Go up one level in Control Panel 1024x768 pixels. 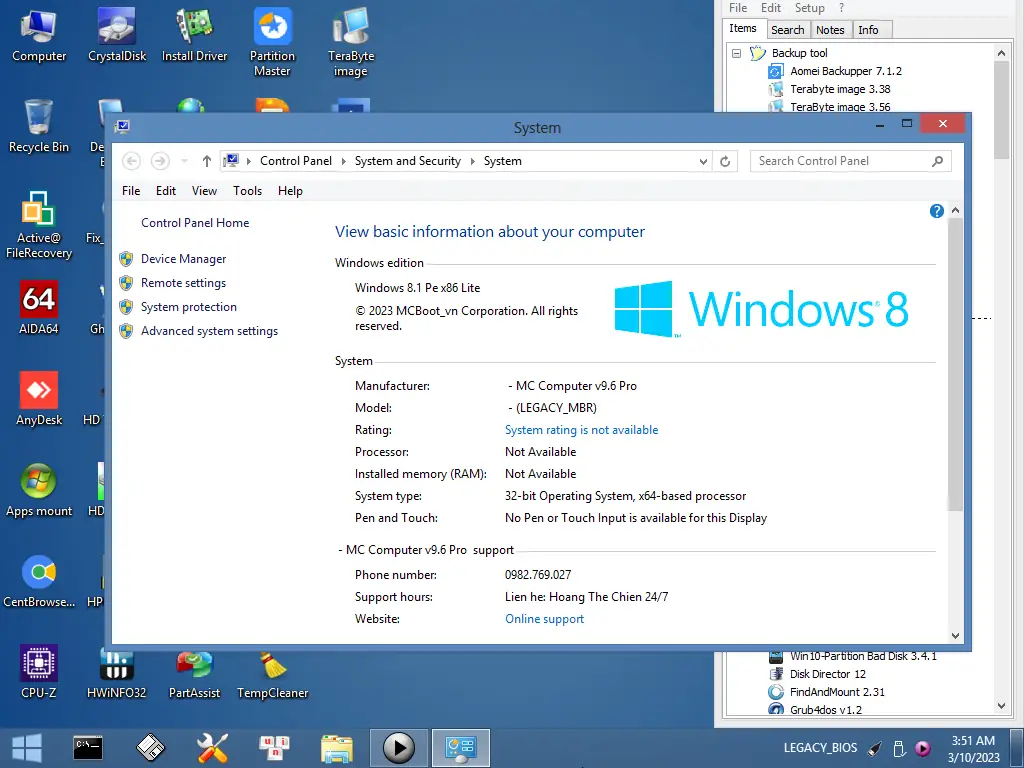(206, 161)
